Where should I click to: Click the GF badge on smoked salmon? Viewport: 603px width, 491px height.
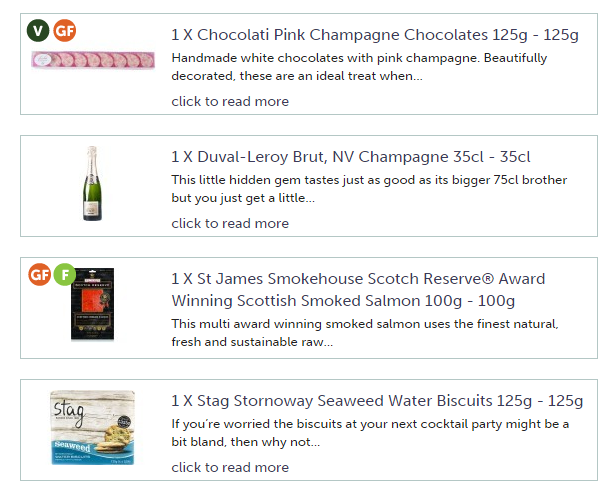[x=40, y=274]
